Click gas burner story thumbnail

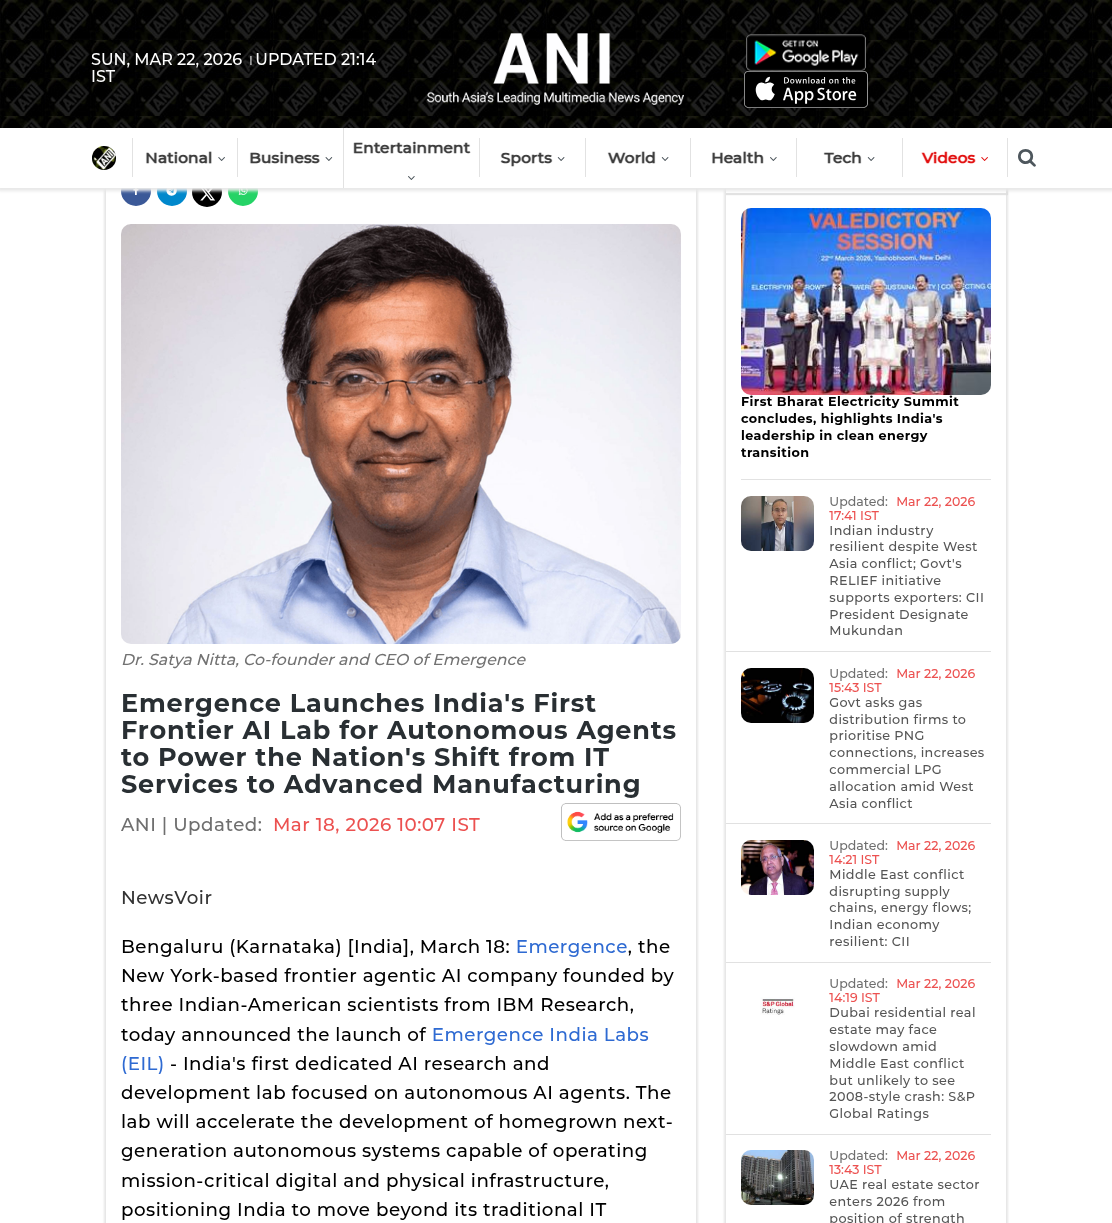(777, 695)
